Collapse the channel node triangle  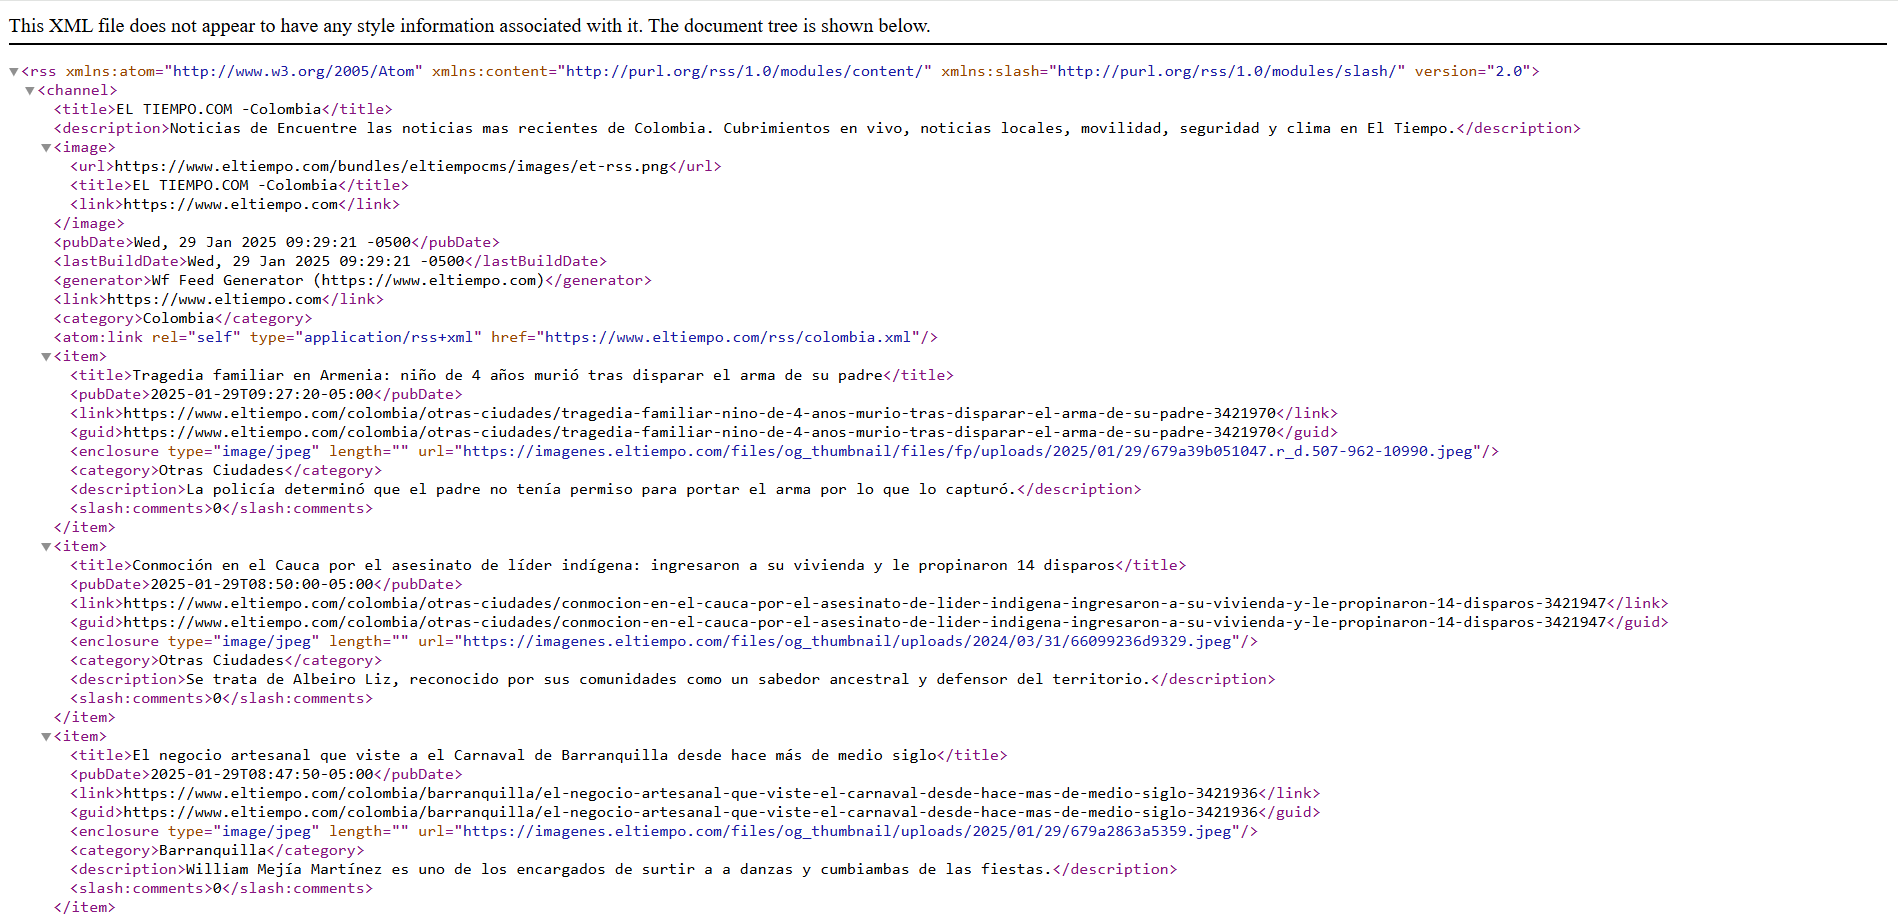click(x=30, y=91)
